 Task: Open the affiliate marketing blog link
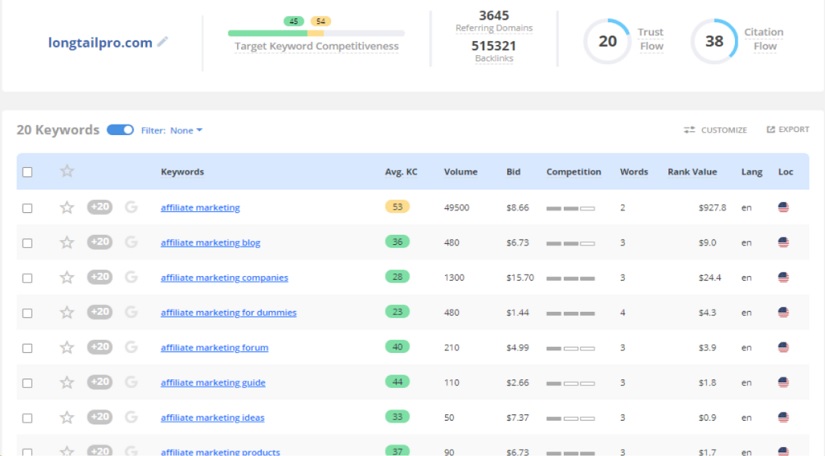pos(210,243)
